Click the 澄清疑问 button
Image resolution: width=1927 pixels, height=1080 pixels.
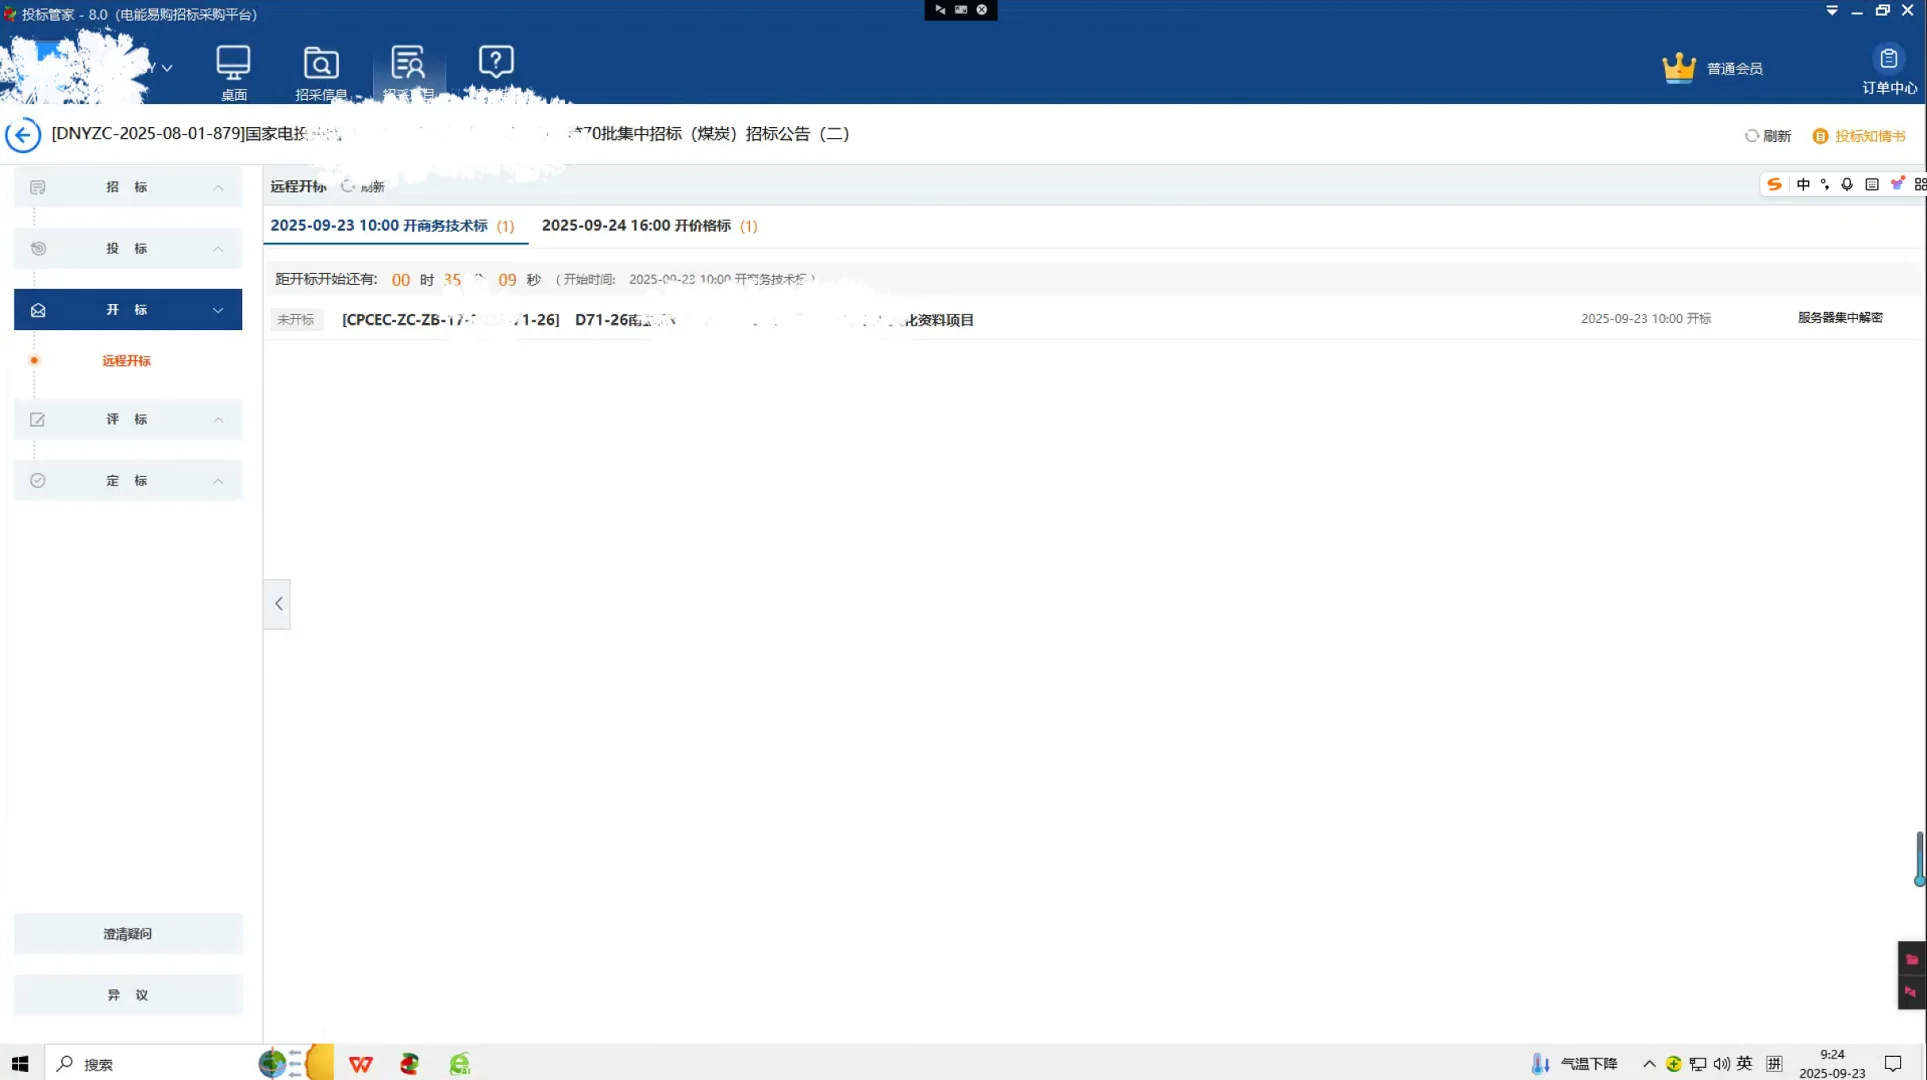coord(128,933)
